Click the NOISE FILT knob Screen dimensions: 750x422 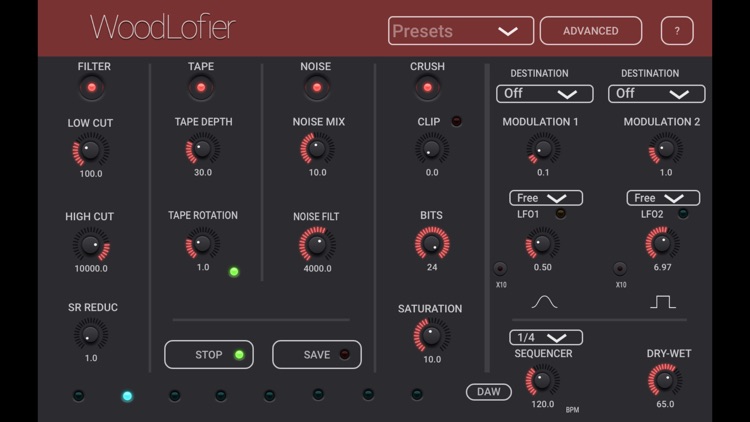pos(317,244)
